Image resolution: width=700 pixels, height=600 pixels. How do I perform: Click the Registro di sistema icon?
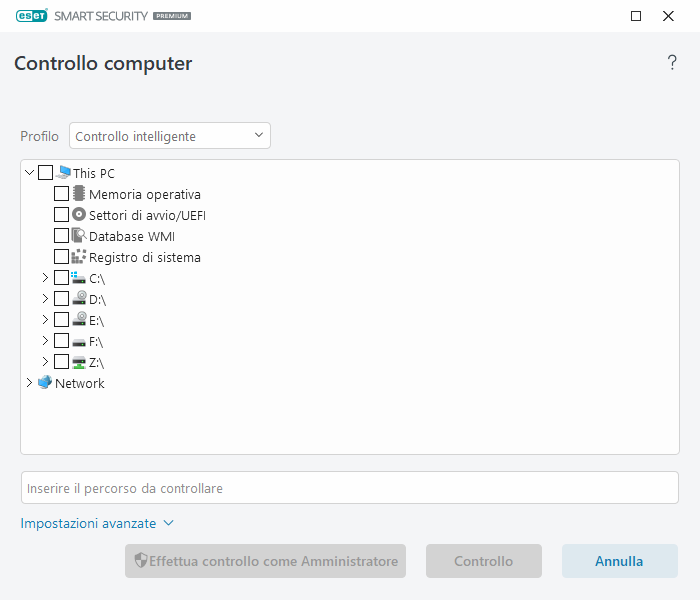(x=79, y=257)
